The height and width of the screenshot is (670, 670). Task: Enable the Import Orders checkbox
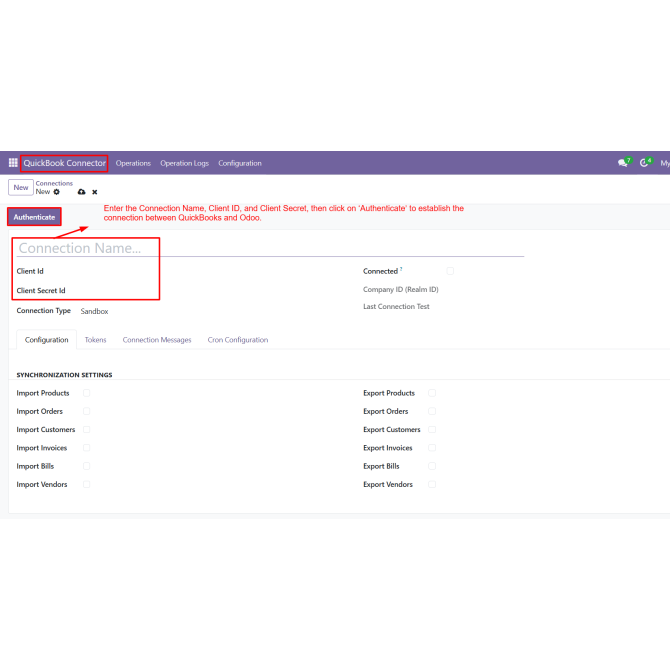pyautogui.click(x=87, y=411)
